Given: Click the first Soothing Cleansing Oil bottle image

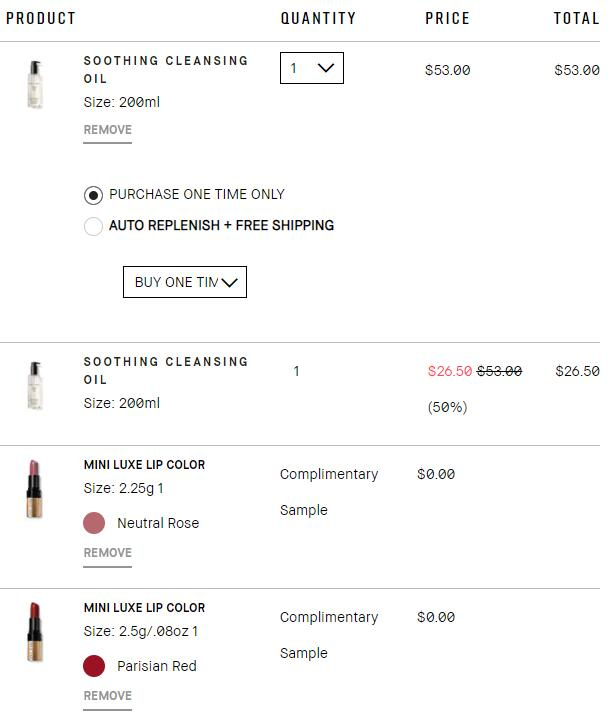Looking at the screenshot, I should (36, 84).
